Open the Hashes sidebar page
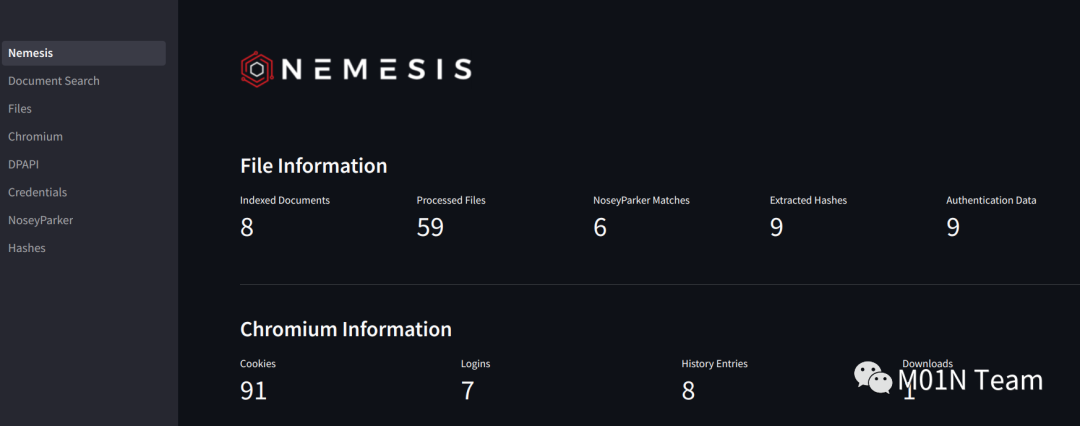Image resolution: width=1080 pixels, height=426 pixels. pyautogui.click(x=27, y=248)
